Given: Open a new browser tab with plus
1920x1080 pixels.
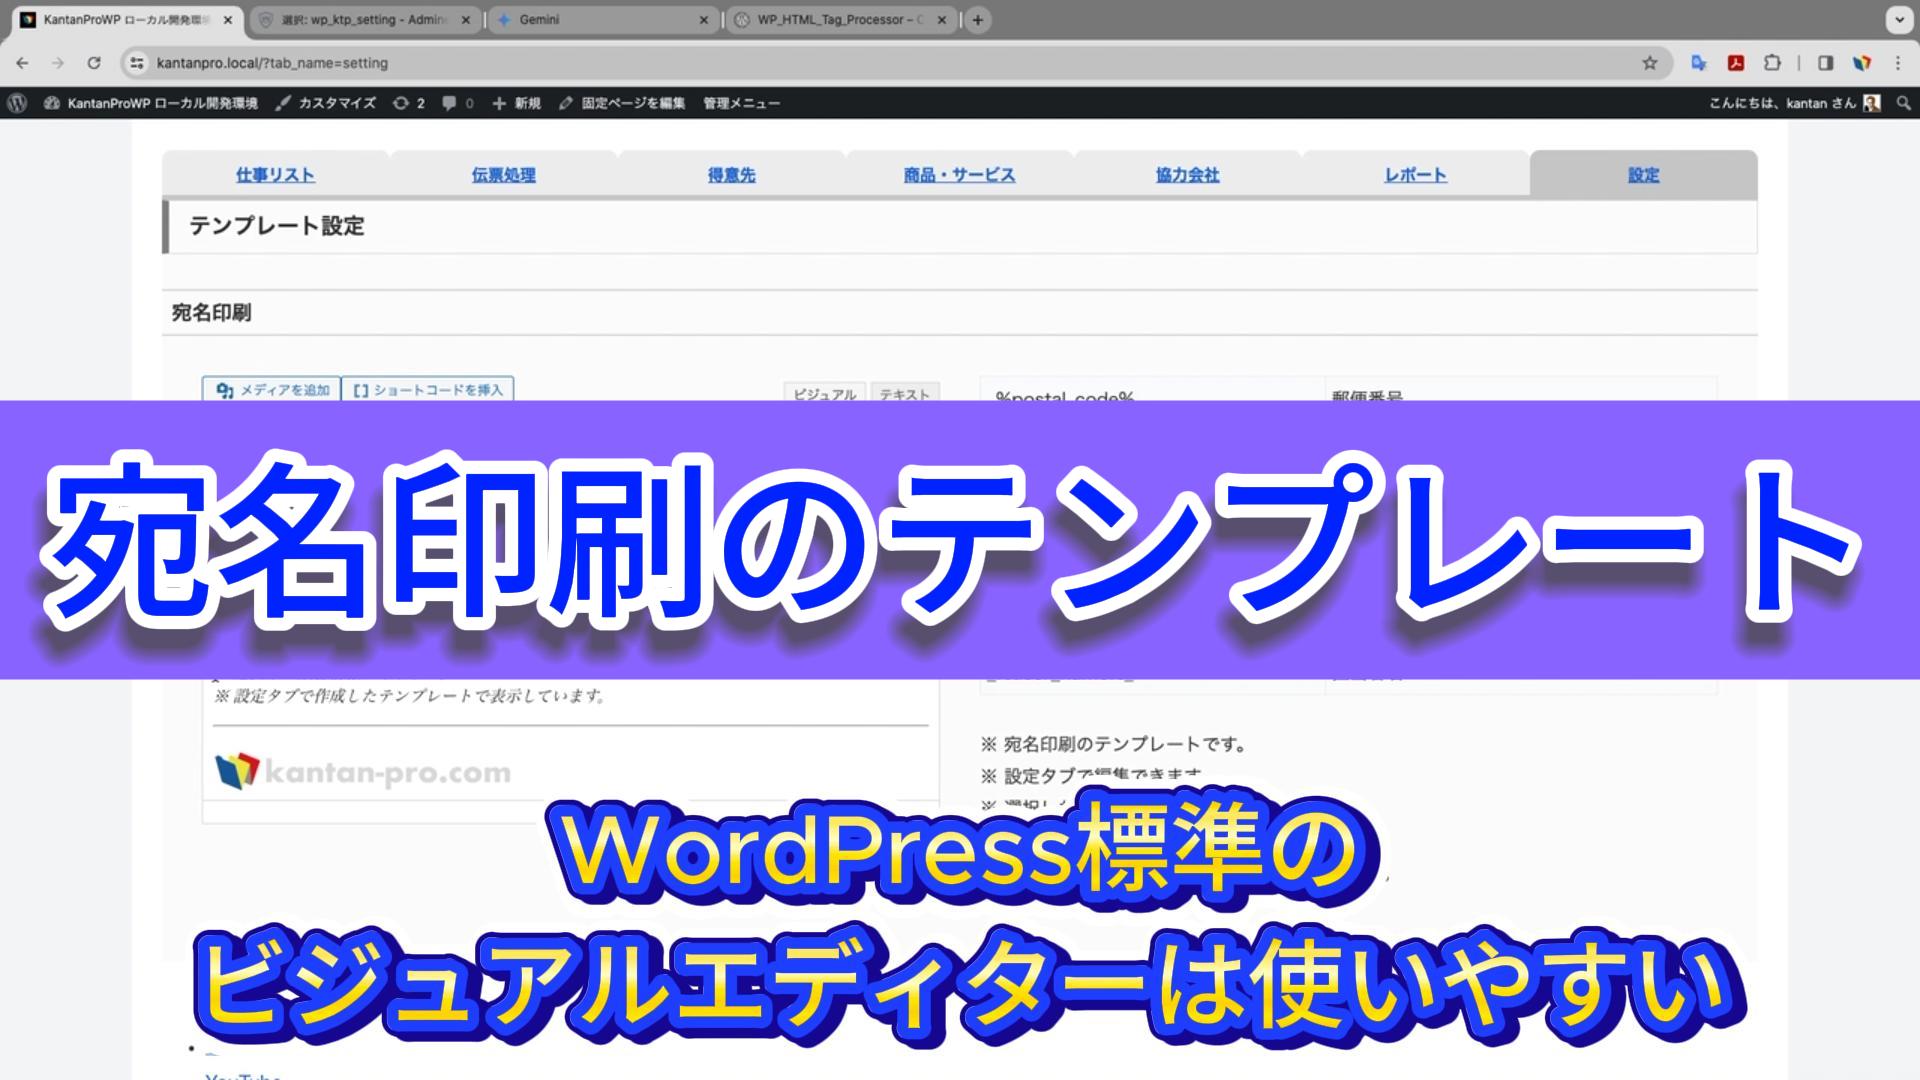Looking at the screenshot, I should (x=978, y=20).
